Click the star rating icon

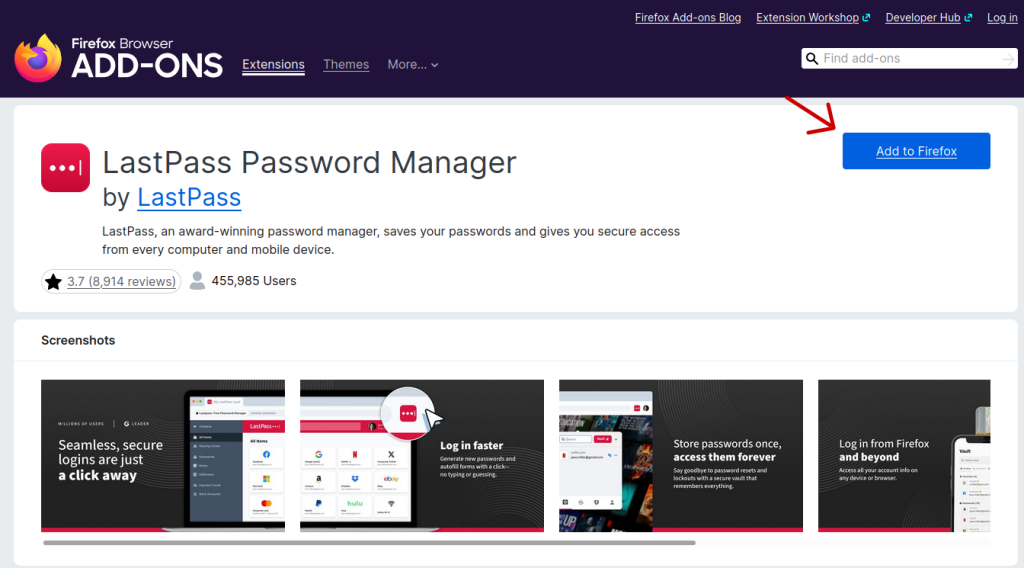click(x=54, y=281)
